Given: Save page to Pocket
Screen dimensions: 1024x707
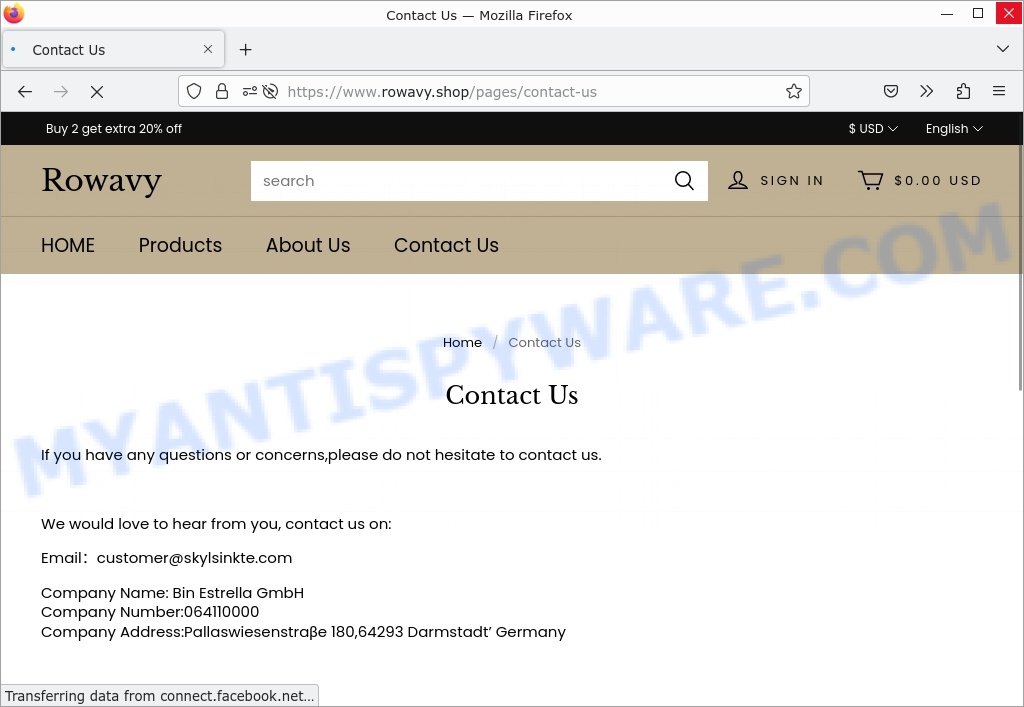Looking at the screenshot, I should 891,91.
